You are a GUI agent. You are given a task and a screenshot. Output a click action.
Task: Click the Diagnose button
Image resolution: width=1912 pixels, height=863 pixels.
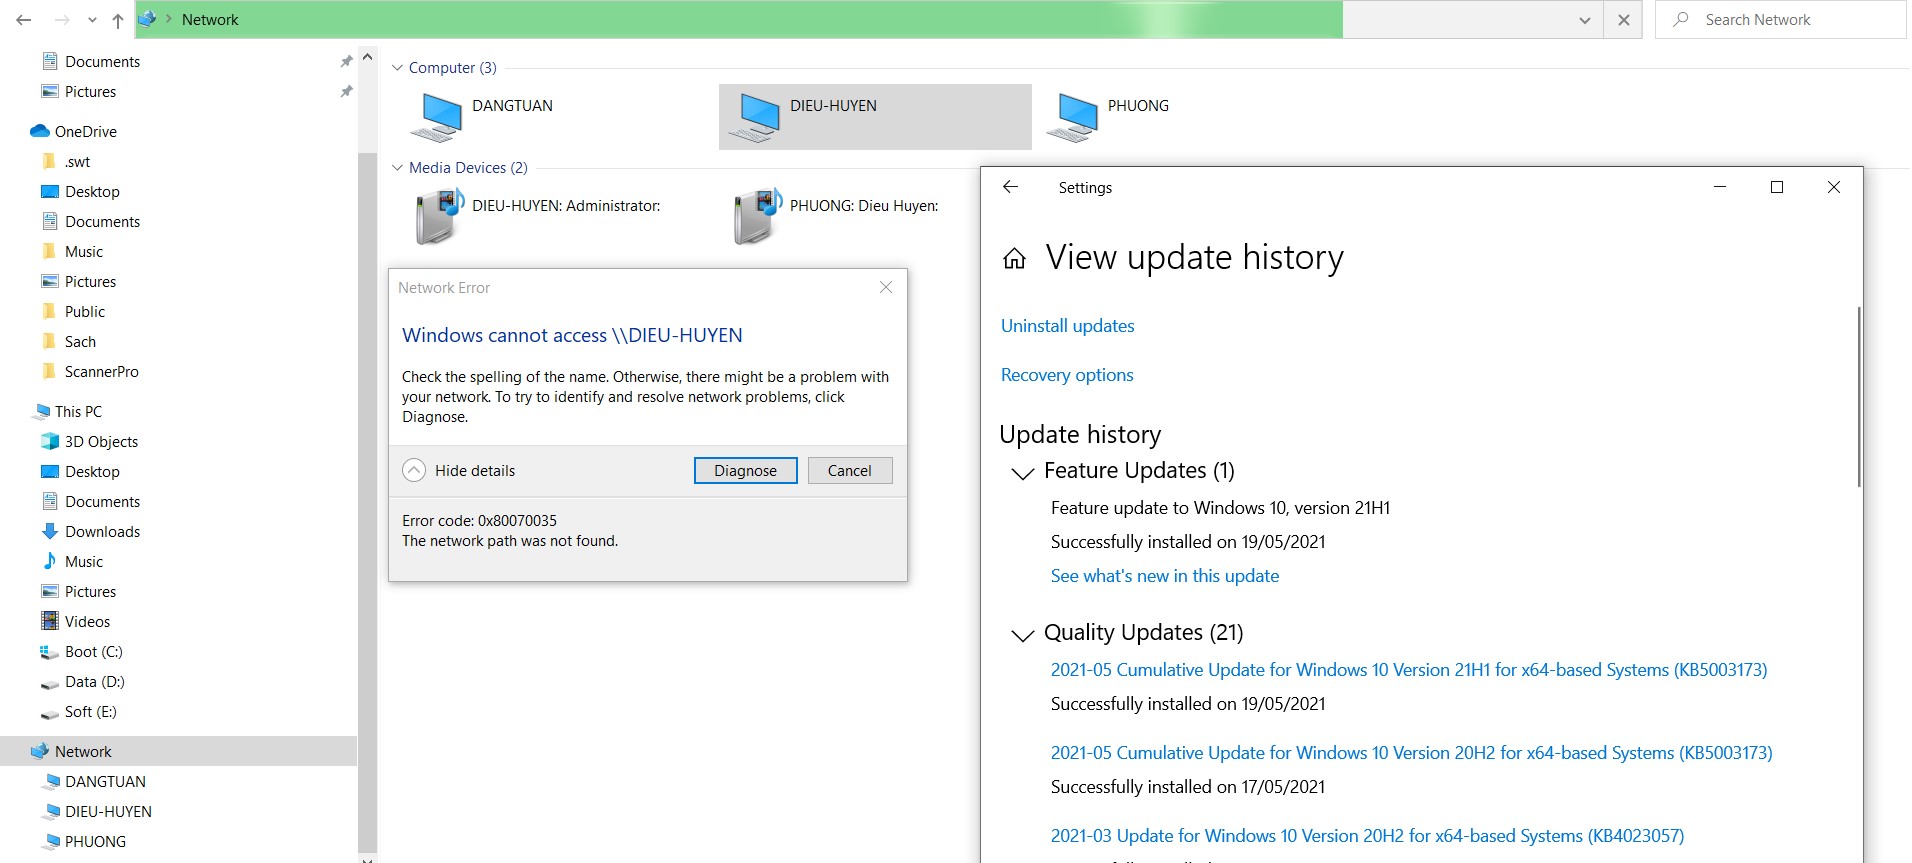click(x=746, y=470)
